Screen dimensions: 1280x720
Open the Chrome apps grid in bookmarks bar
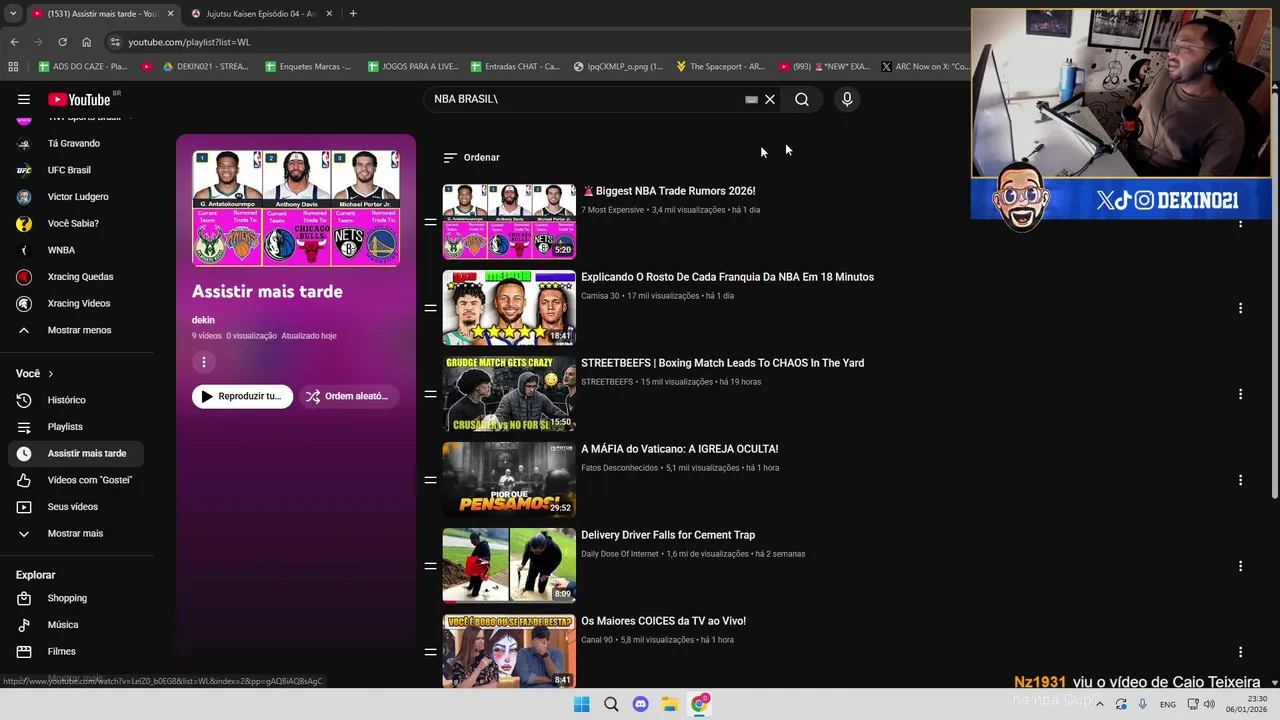pyautogui.click(x=13, y=67)
